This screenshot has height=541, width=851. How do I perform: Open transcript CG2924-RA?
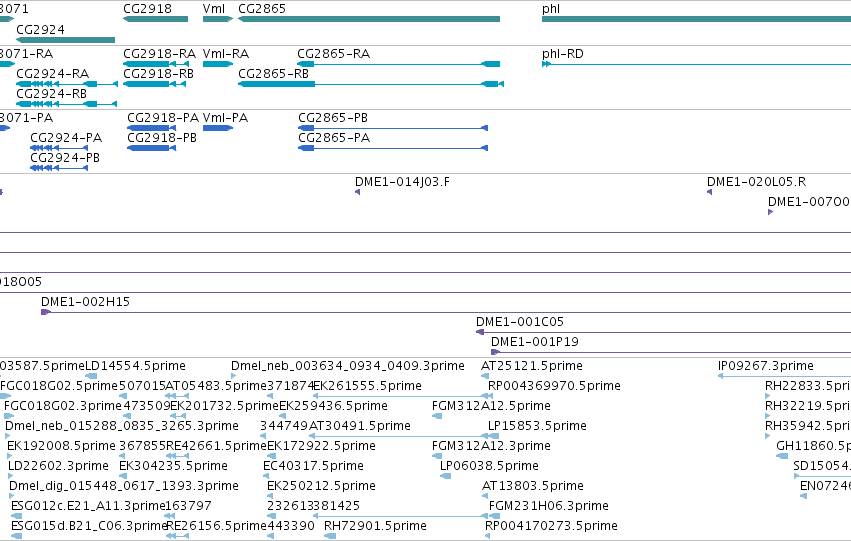[52, 73]
